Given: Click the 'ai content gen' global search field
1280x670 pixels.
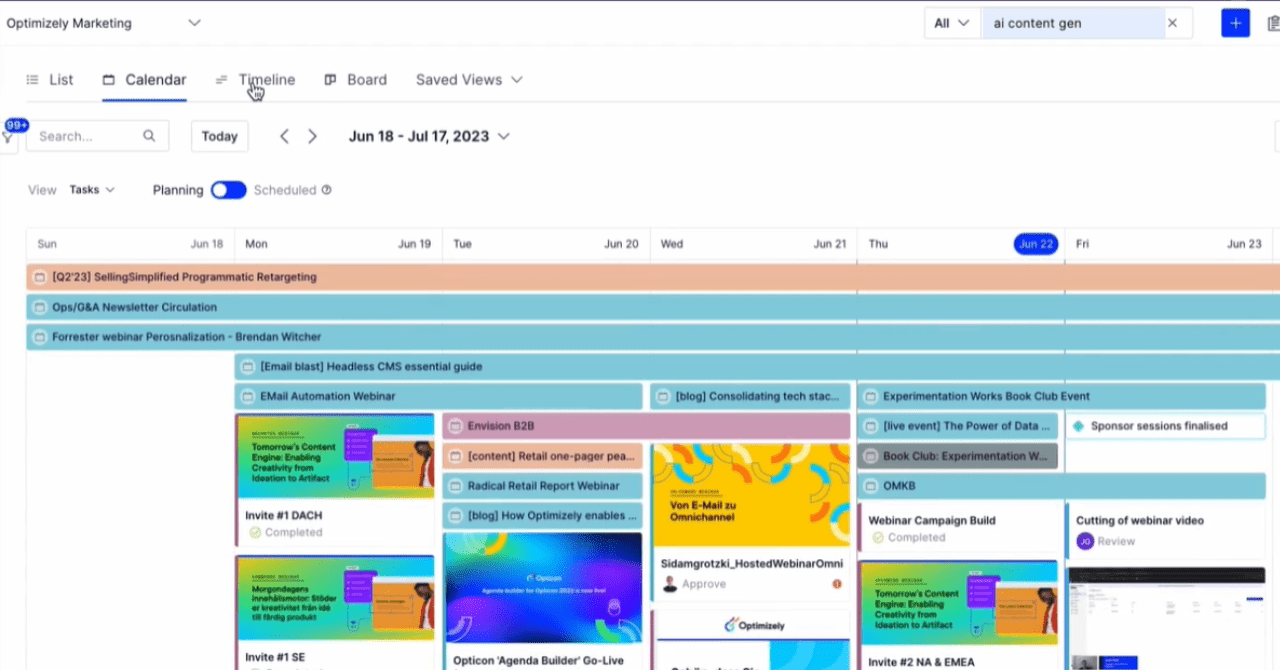Looking at the screenshot, I should (x=1072, y=23).
